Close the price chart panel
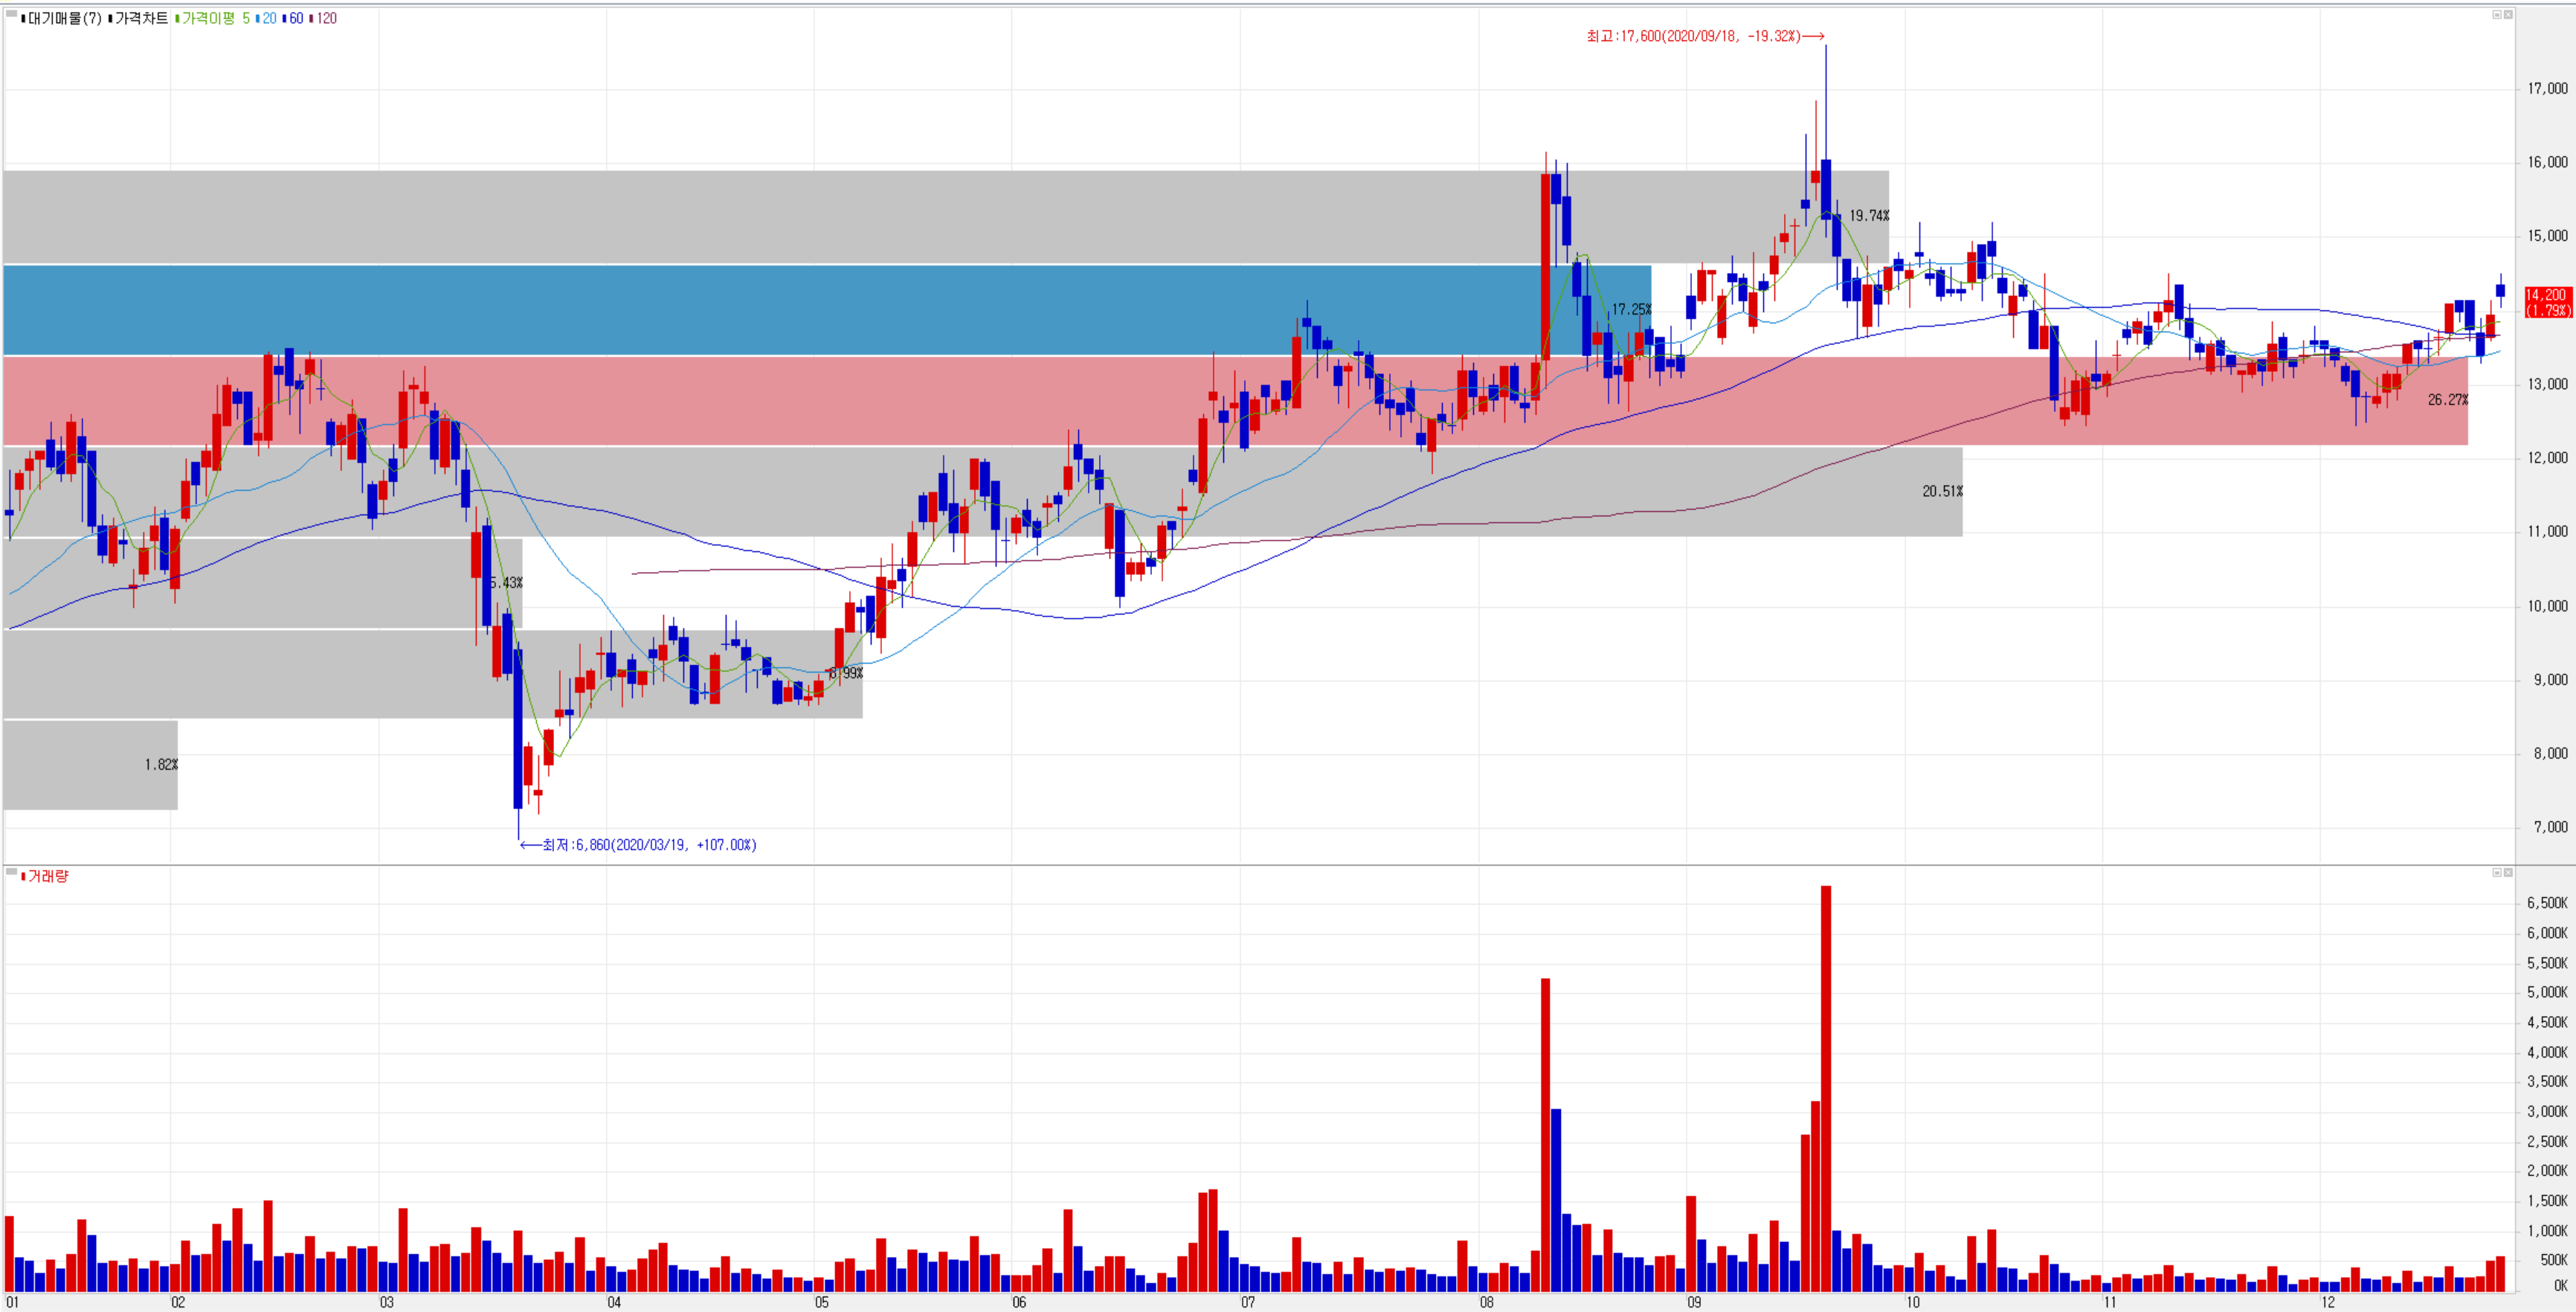 click(x=2508, y=14)
